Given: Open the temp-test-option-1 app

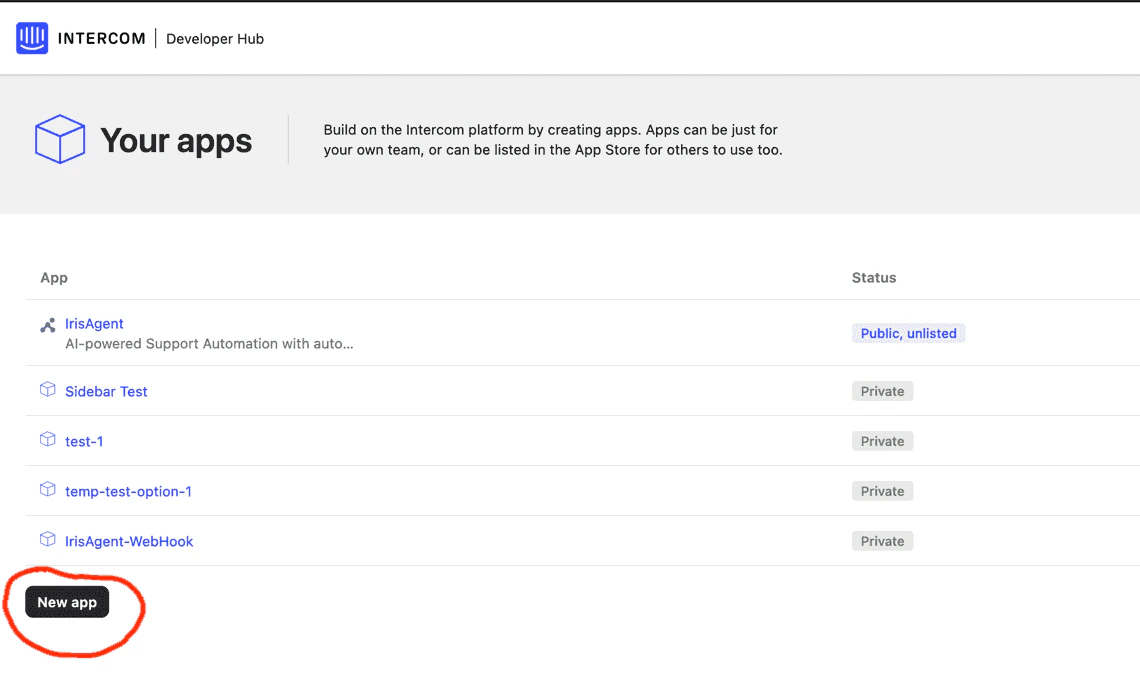Looking at the screenshot, I should pyautogui.click(x=129, y=492).
